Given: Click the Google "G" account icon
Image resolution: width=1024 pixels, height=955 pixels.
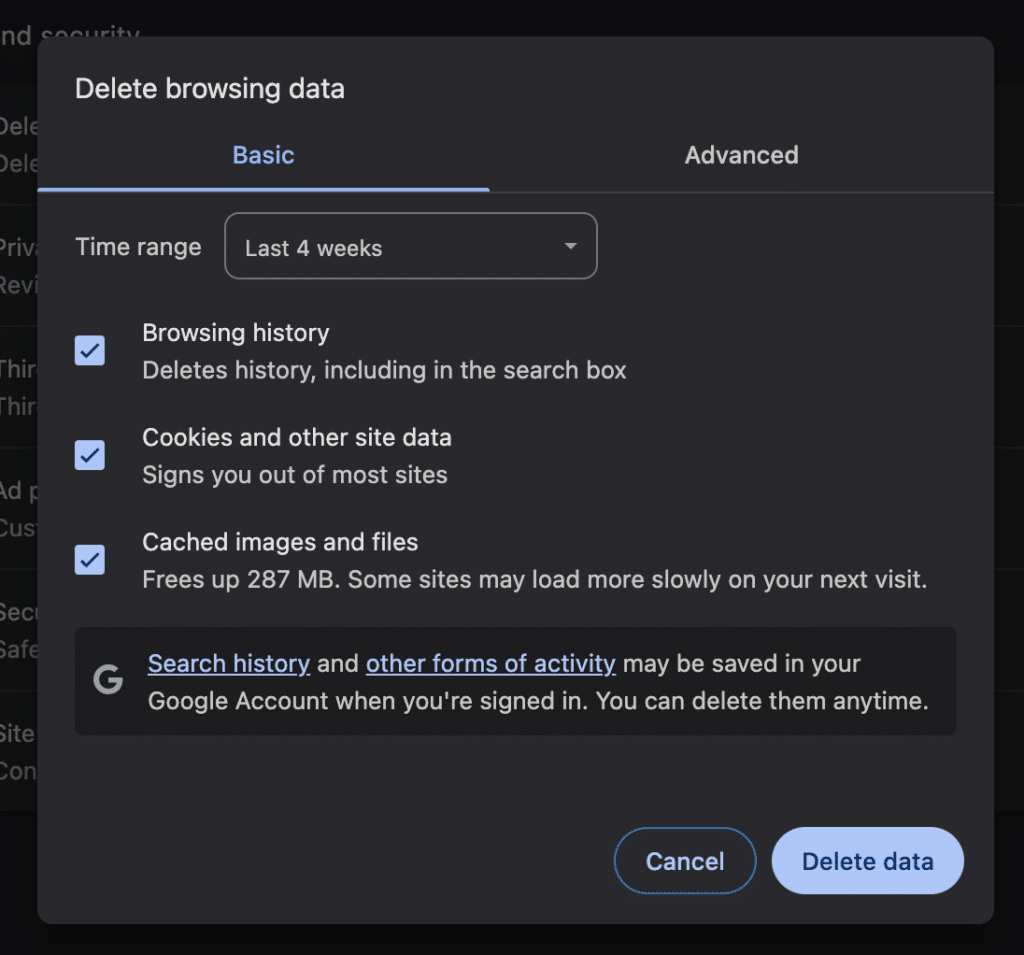Looking at the screenshot, I should [x=107, y=680].
